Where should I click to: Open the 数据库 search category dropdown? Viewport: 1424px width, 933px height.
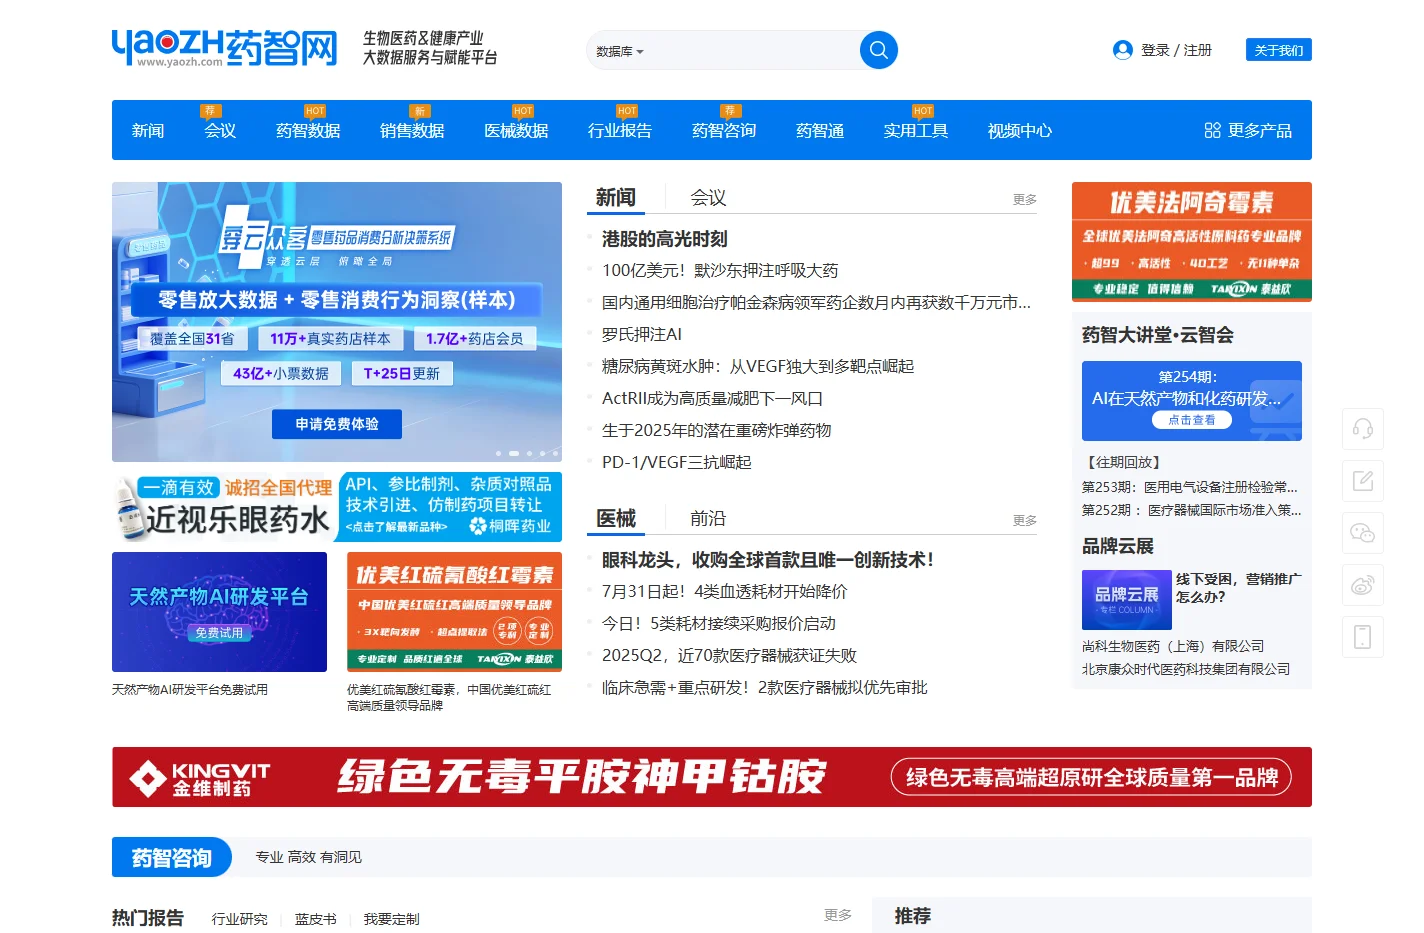[620, 52]
